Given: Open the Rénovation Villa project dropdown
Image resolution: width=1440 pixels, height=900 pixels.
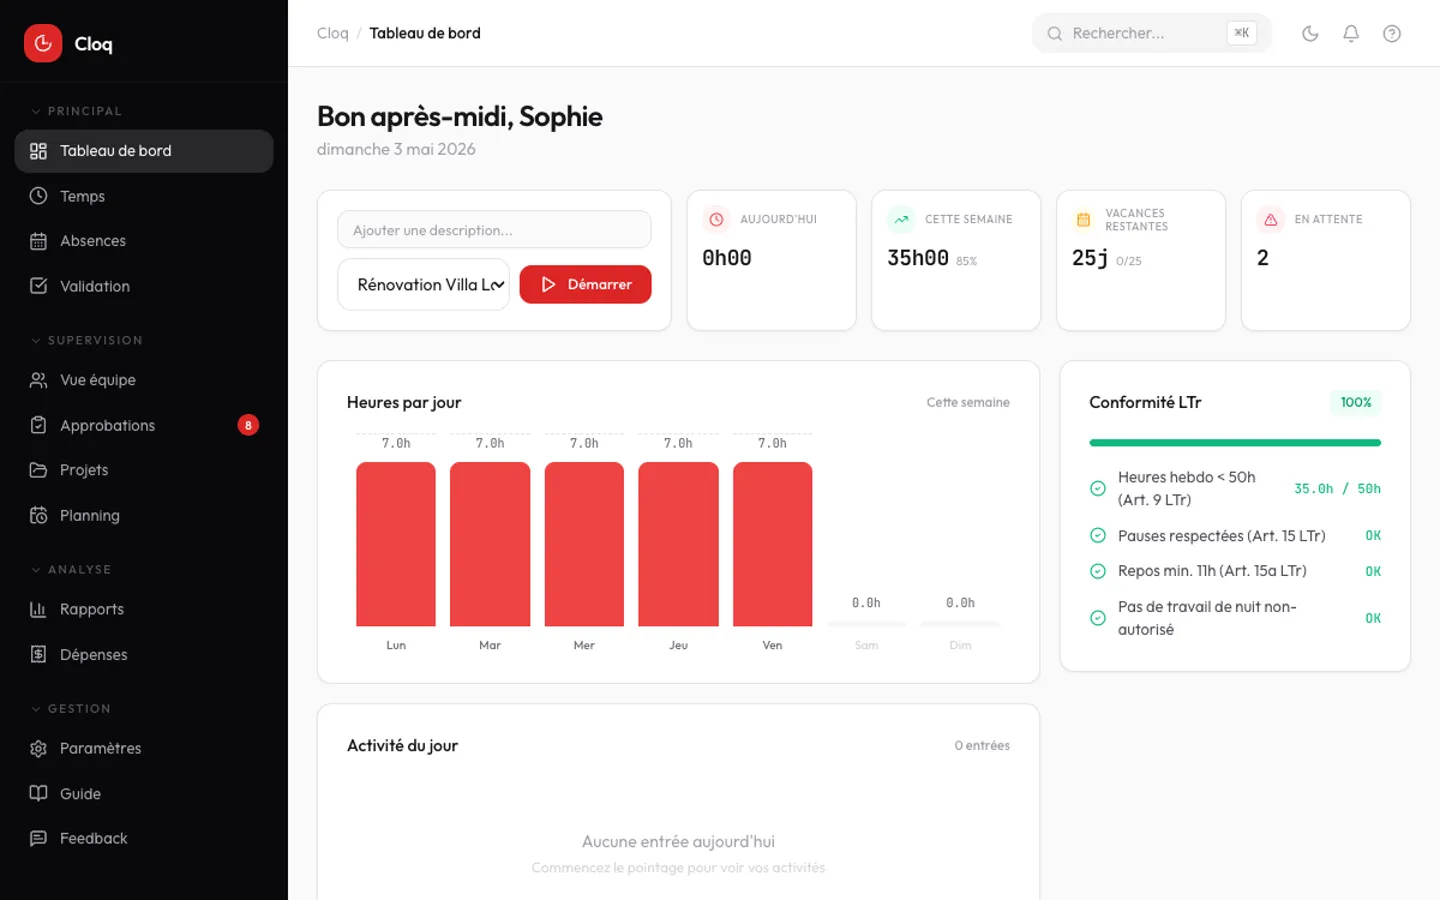Looking at the screenshot, I should pos(423,285).
